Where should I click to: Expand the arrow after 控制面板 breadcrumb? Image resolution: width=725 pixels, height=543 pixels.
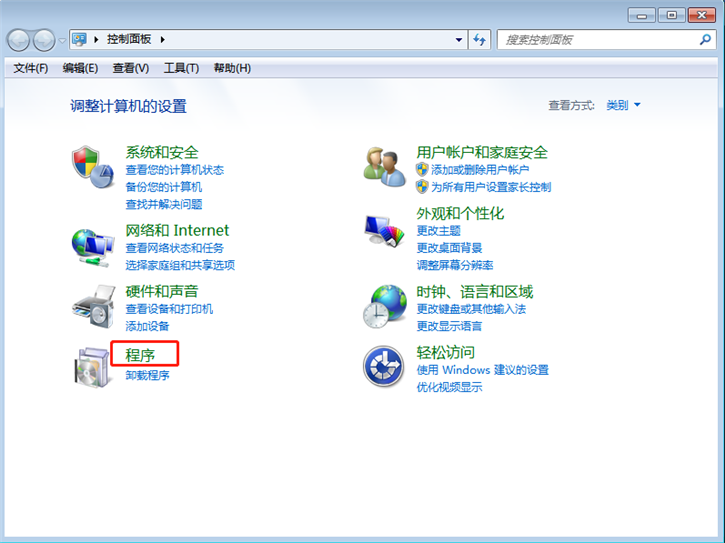tap(163, 40)
